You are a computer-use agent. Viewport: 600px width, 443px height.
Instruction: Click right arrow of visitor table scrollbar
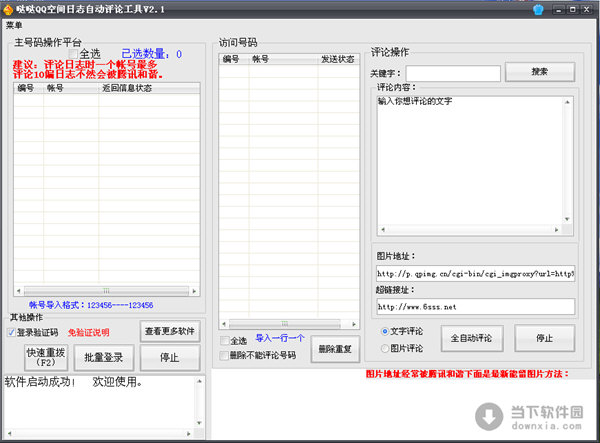(354, 324)
